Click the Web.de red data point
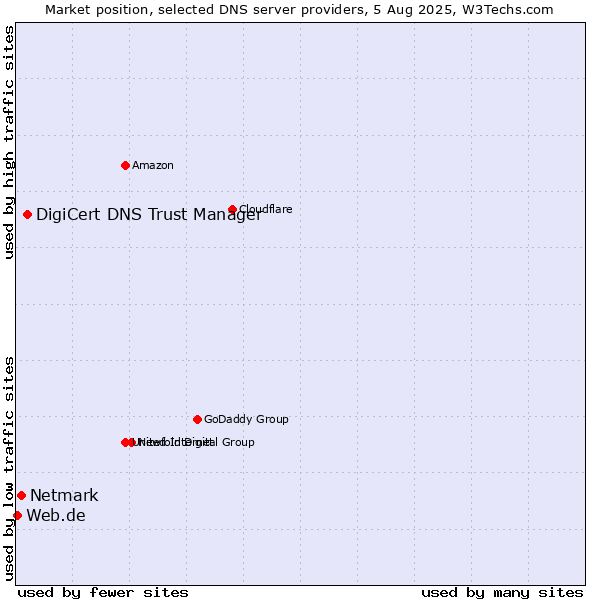600x600 pixels. coord(17,516)
